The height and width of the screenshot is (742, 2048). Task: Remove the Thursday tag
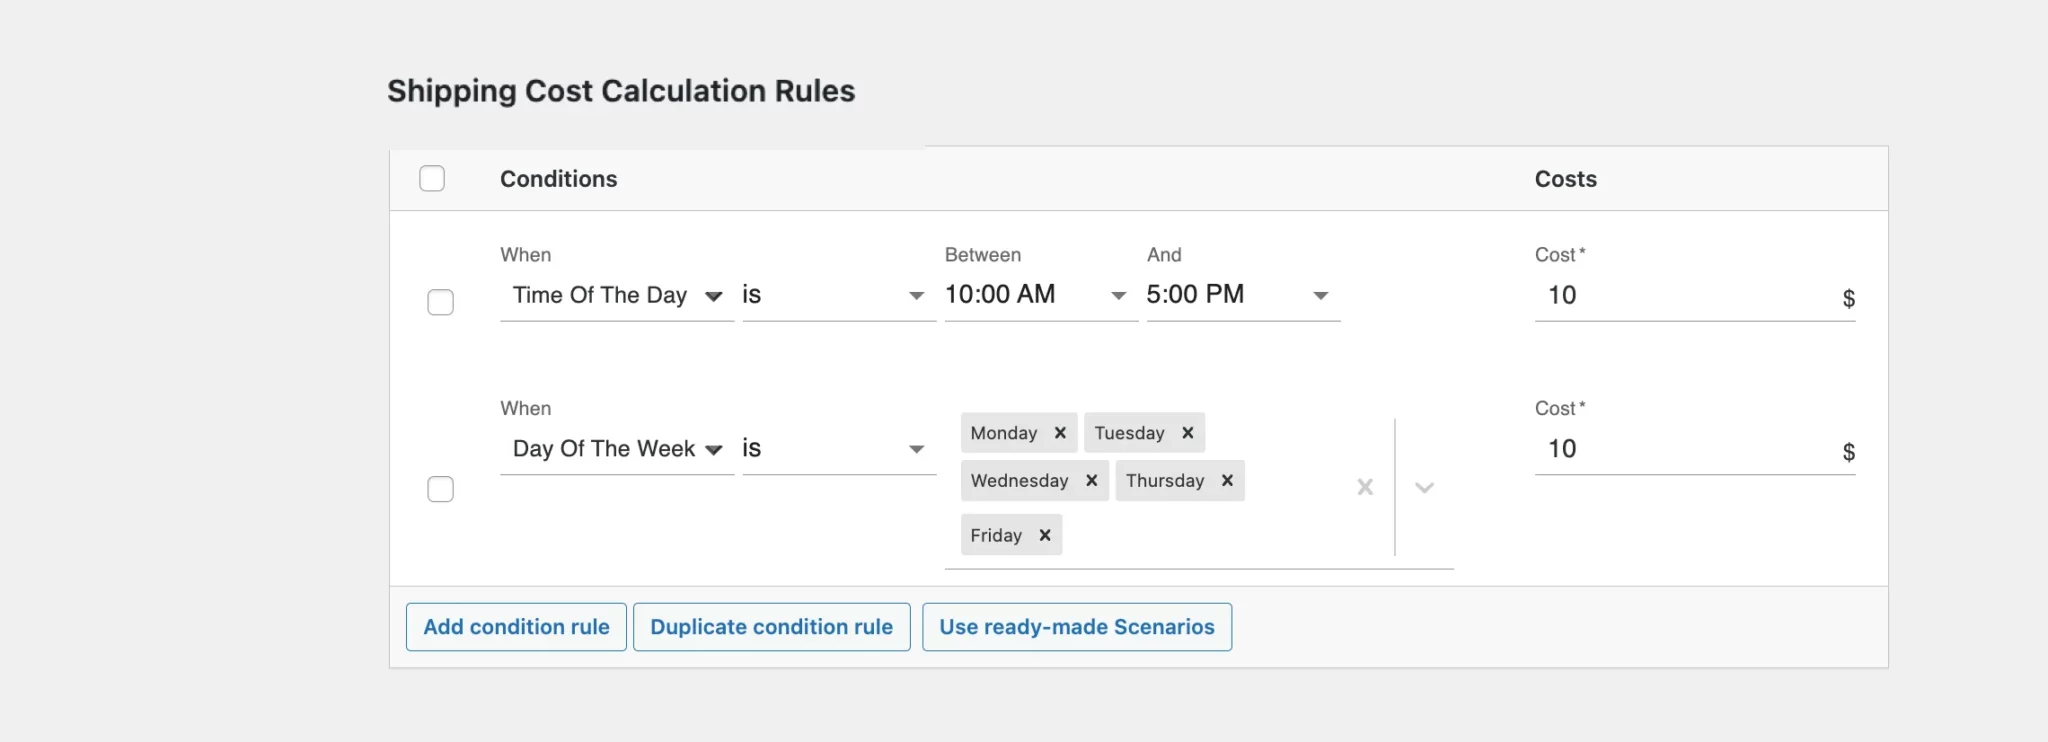[1227, 481]
